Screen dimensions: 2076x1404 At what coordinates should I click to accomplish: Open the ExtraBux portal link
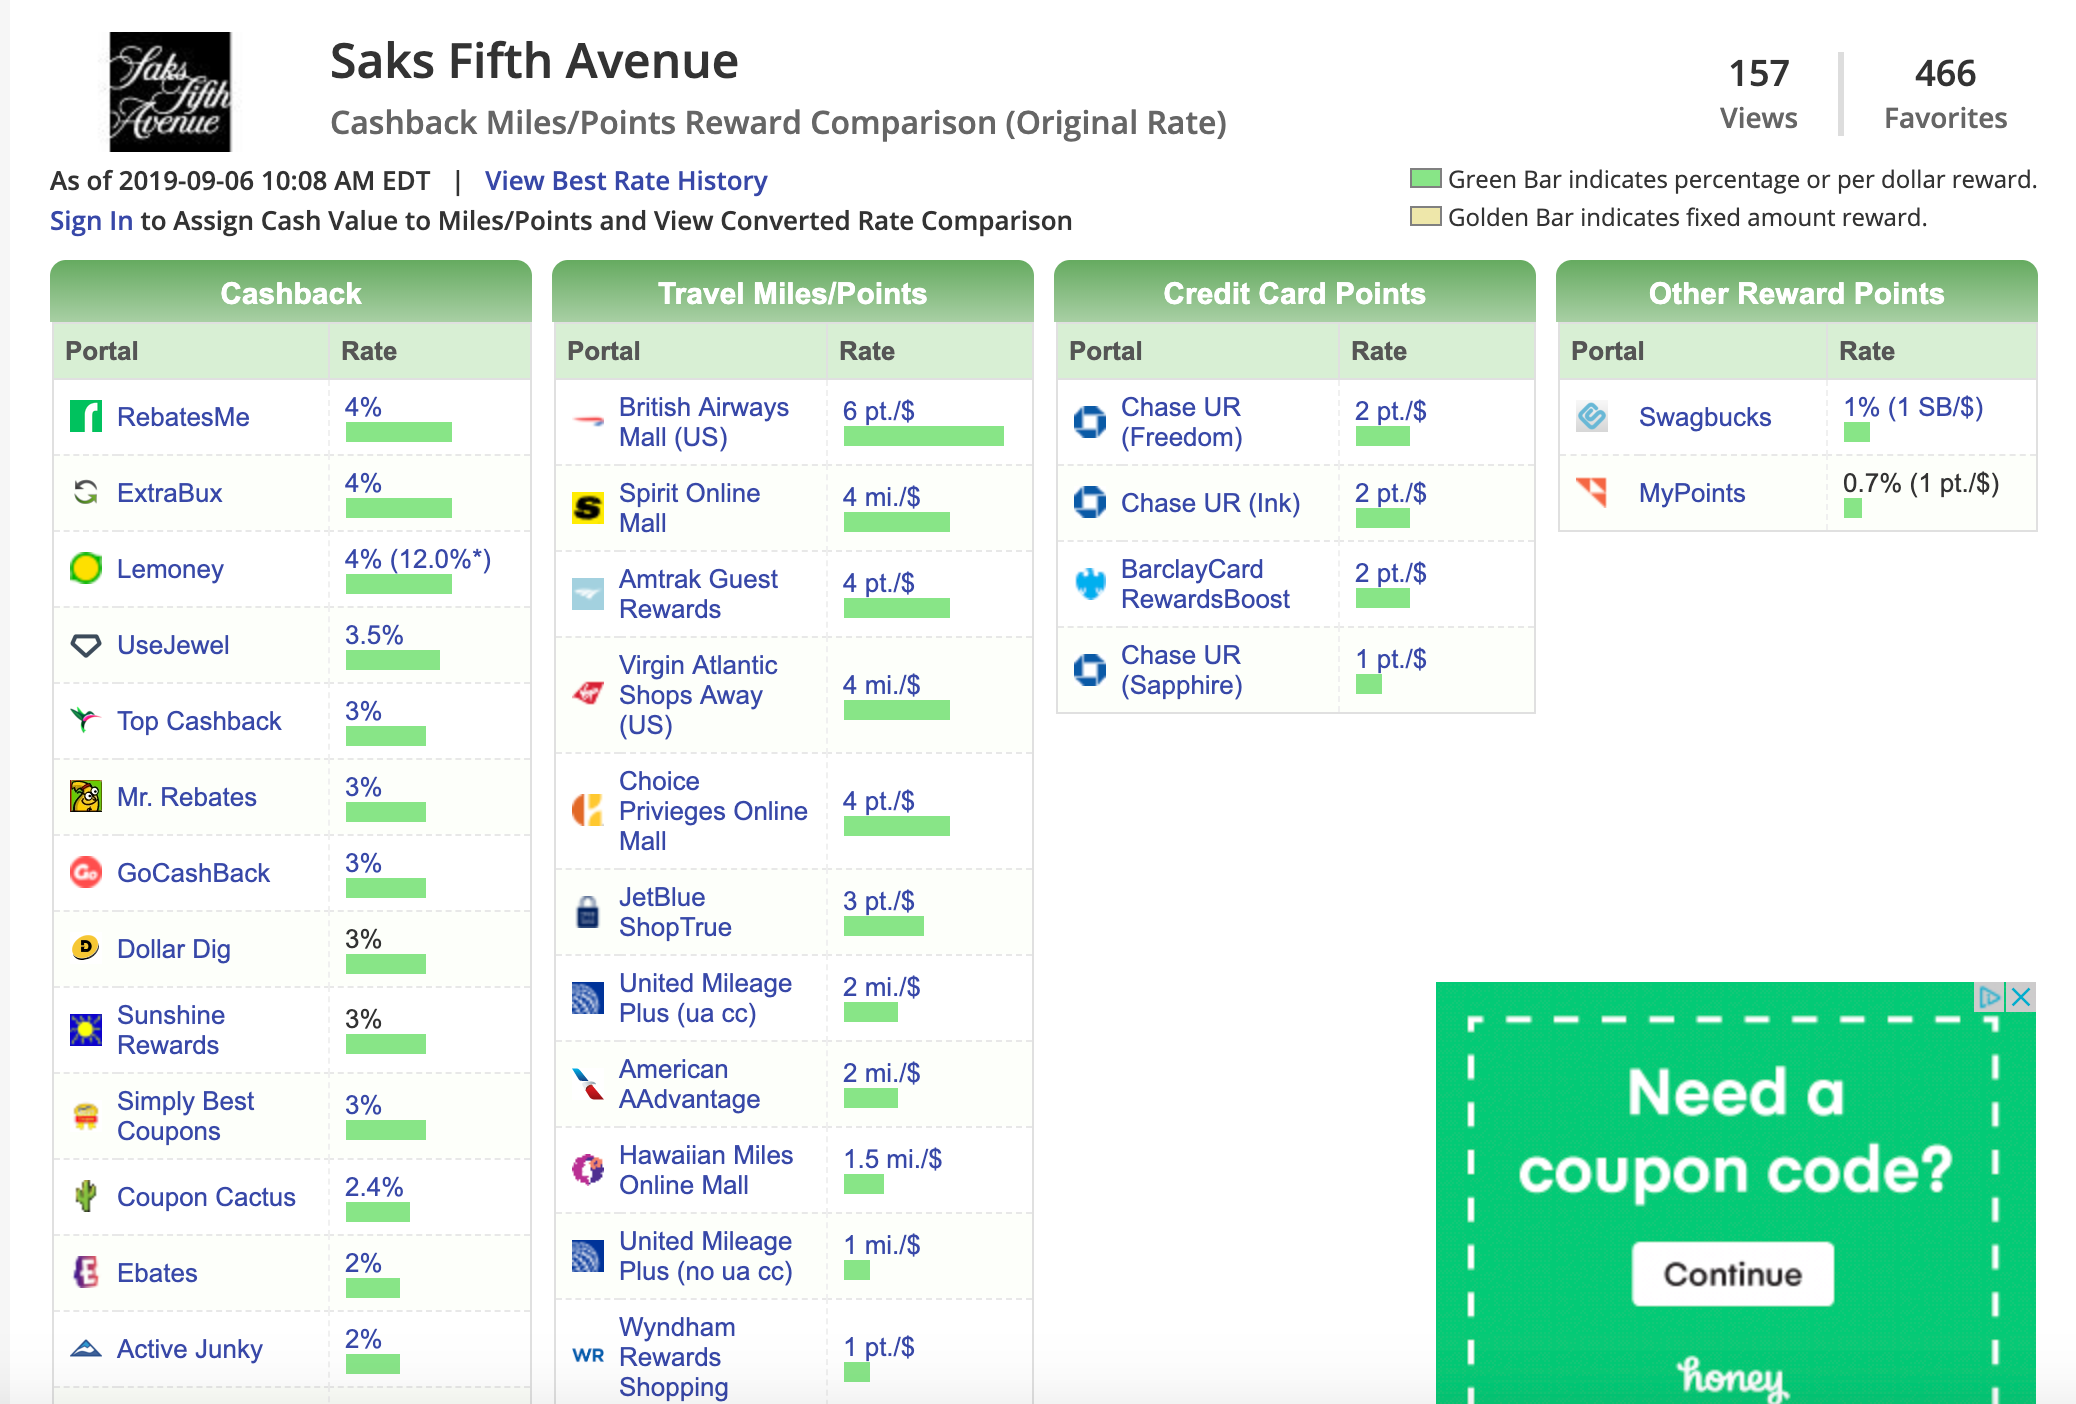coord(169,493)
